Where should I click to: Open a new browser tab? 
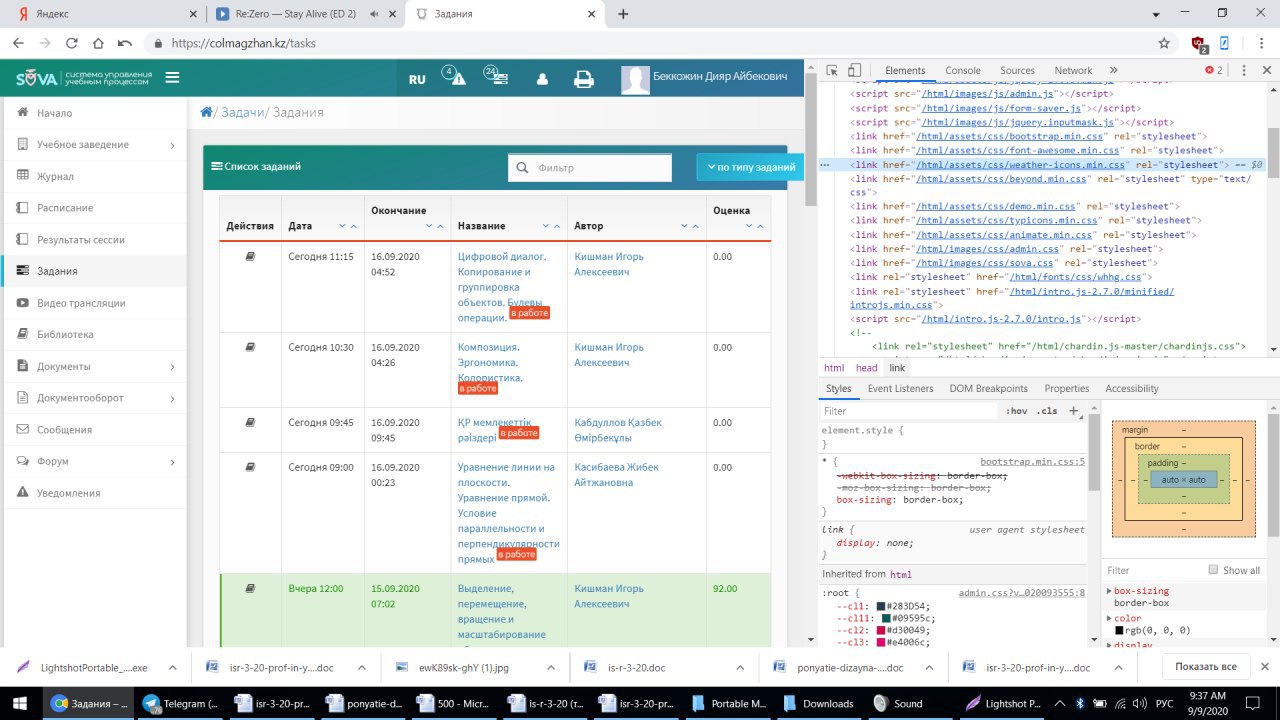click(623, 14)
